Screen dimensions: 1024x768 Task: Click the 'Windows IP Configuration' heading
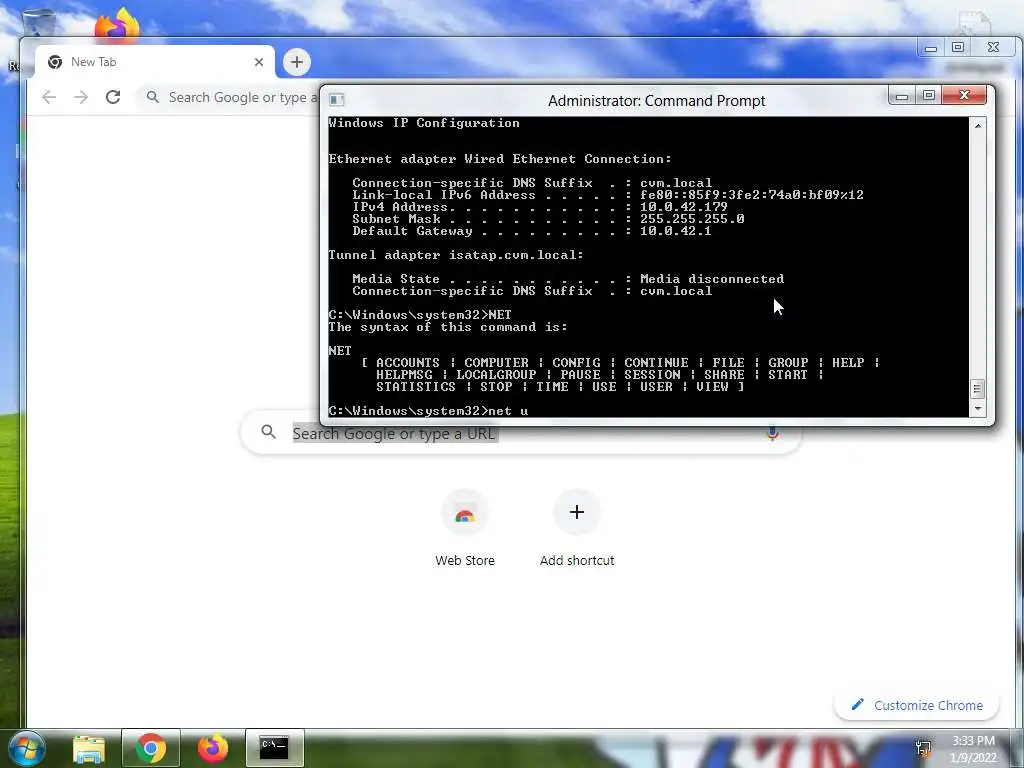pyautogui.click(x=424, y=123)
